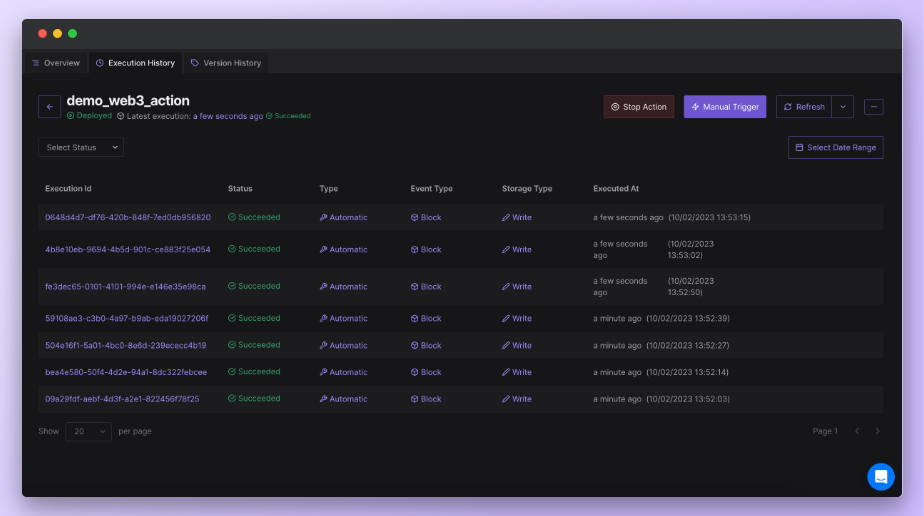
Task: Click the Succeeded check icon for 0648d4d7 row
Action: [232, 217]
